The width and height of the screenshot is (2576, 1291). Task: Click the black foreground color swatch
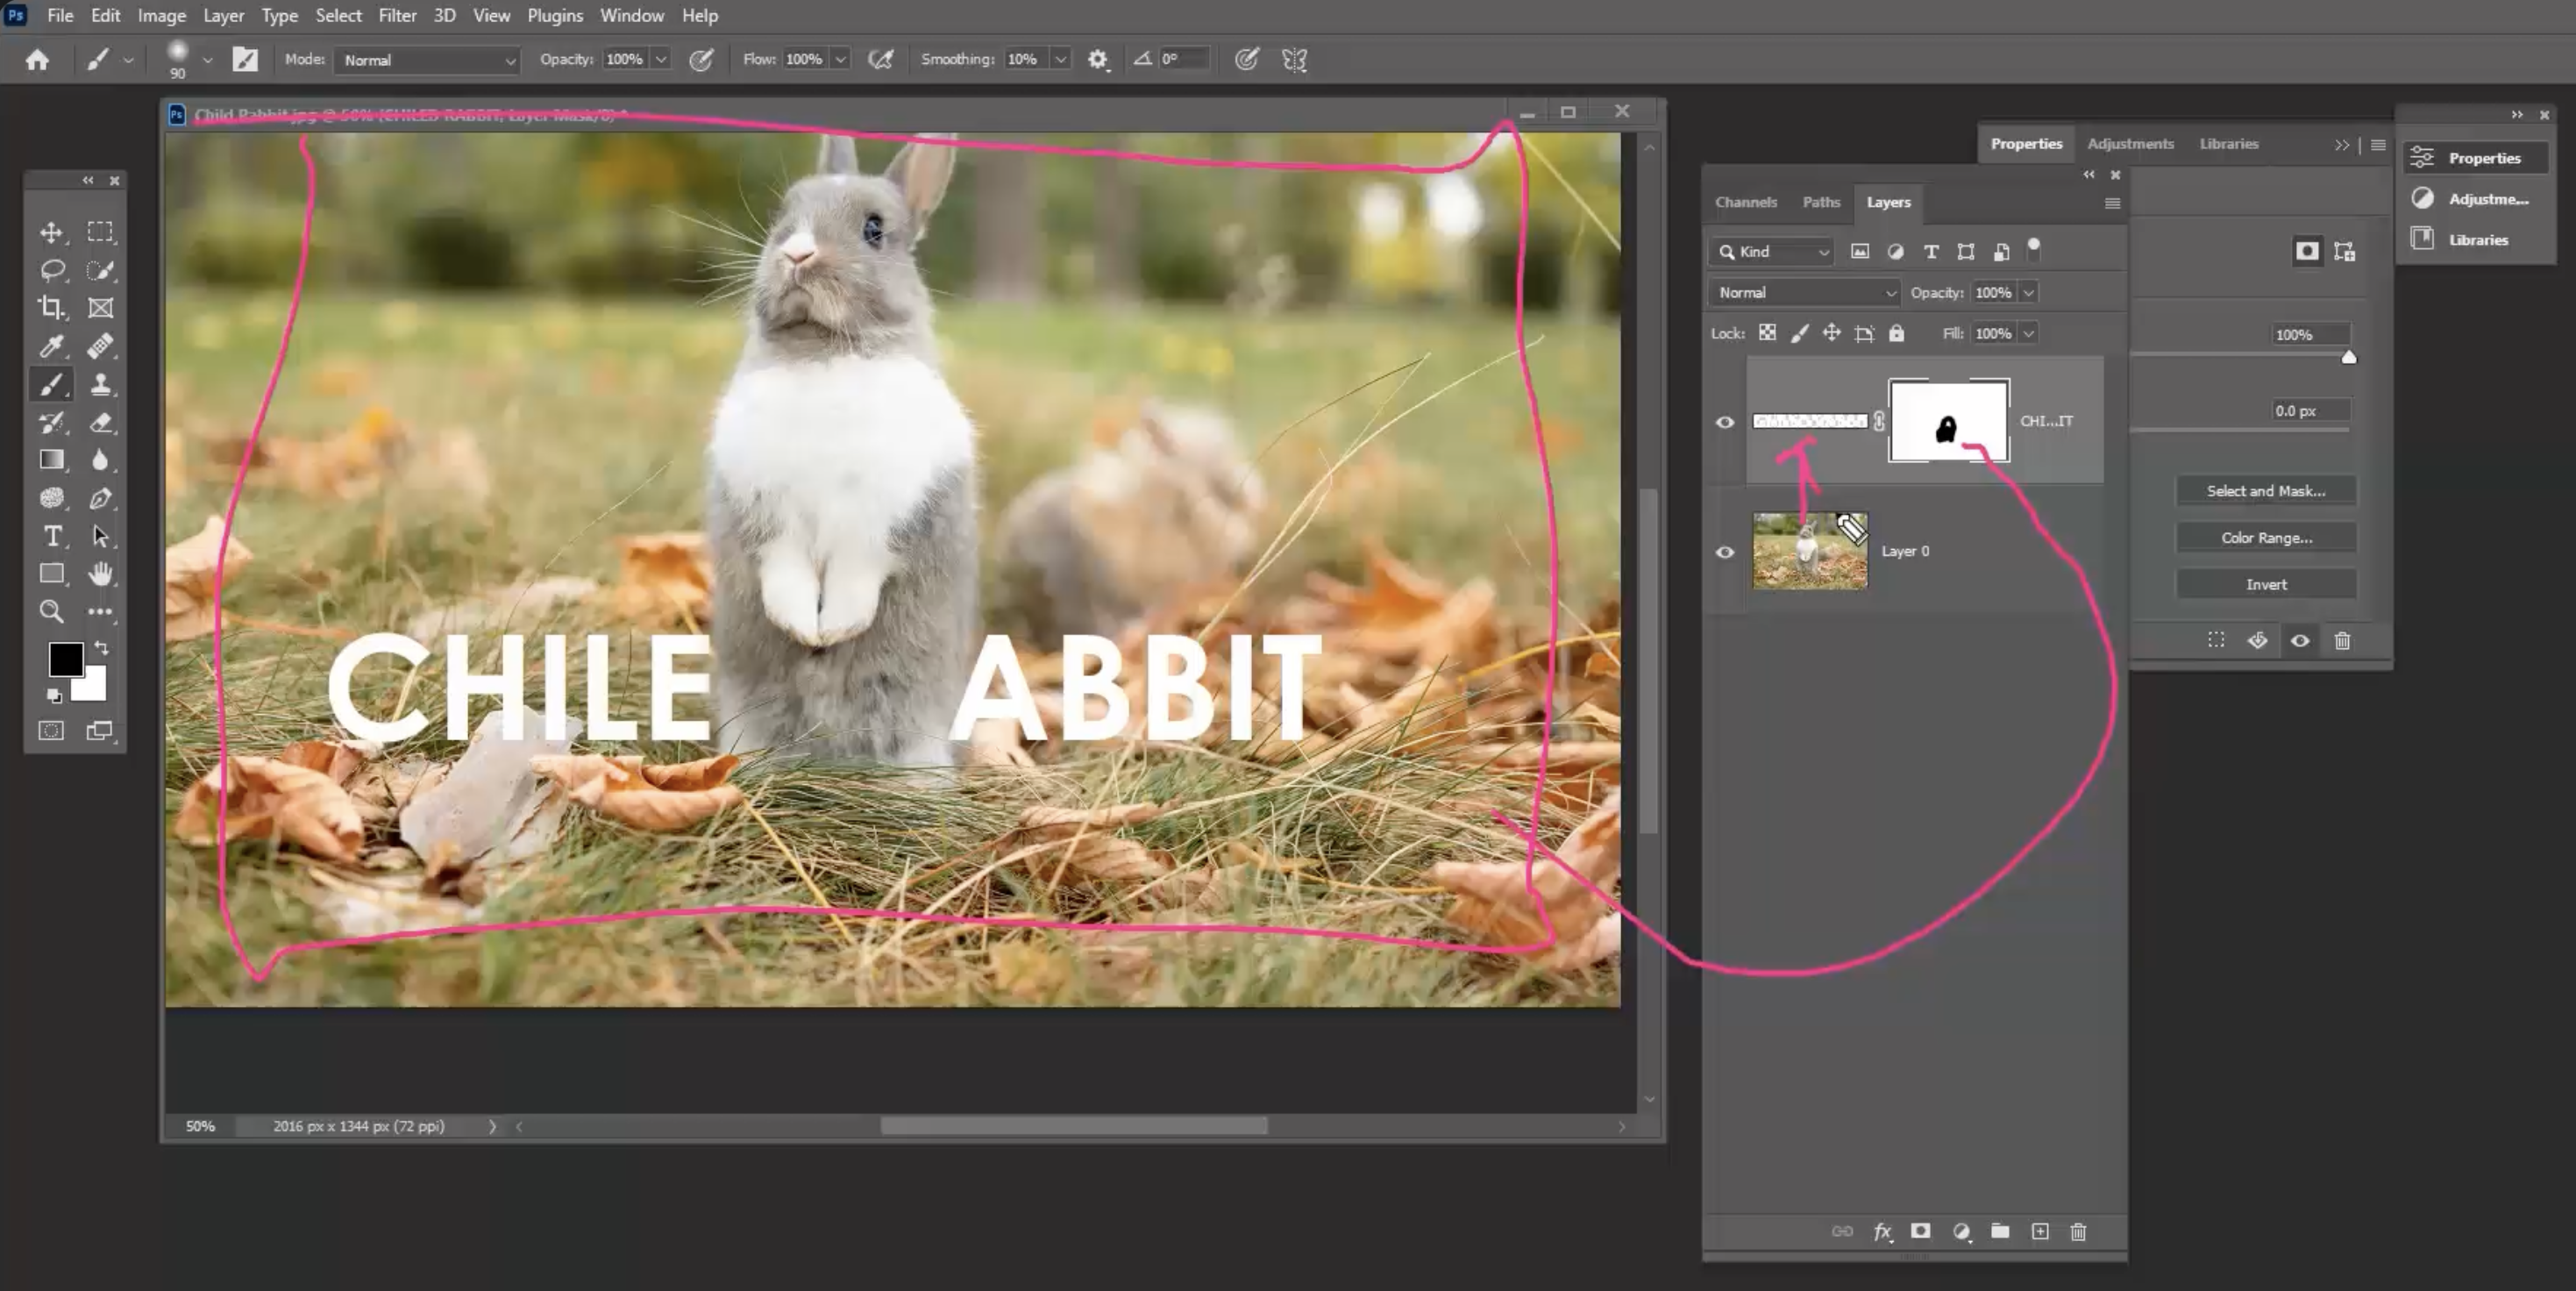point(64,659)
